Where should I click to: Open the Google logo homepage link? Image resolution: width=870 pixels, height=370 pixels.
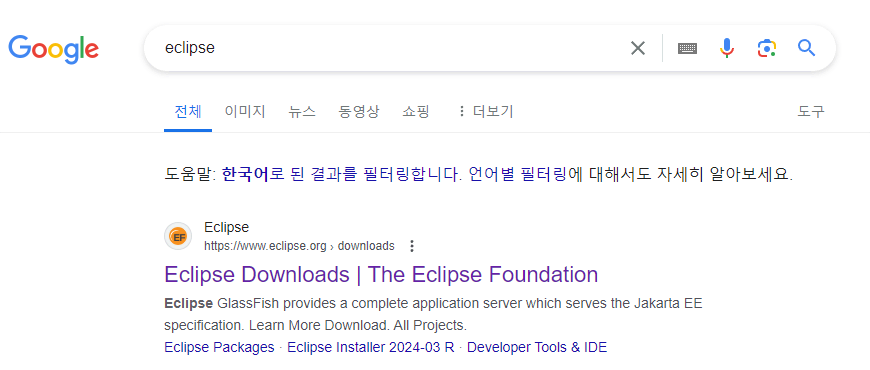pos(53,49)
